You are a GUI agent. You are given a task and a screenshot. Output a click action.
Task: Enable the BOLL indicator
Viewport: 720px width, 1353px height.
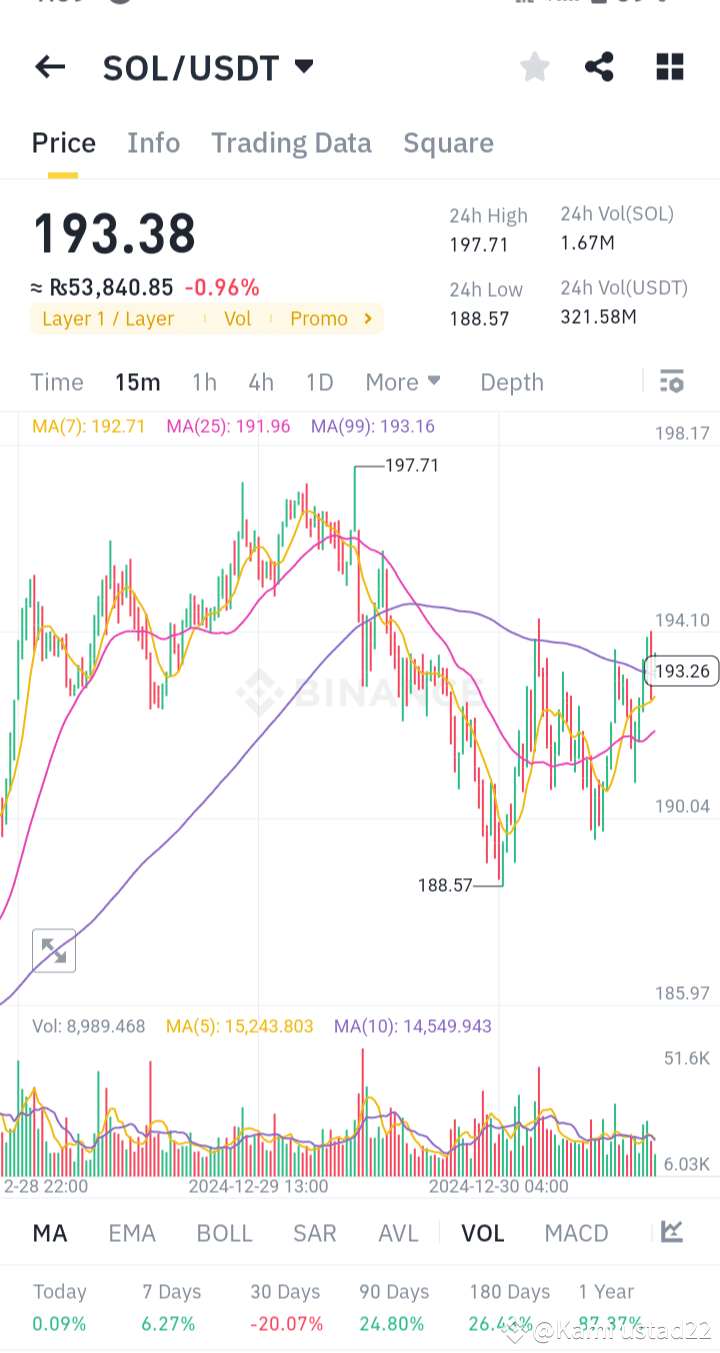point(224,1232)
